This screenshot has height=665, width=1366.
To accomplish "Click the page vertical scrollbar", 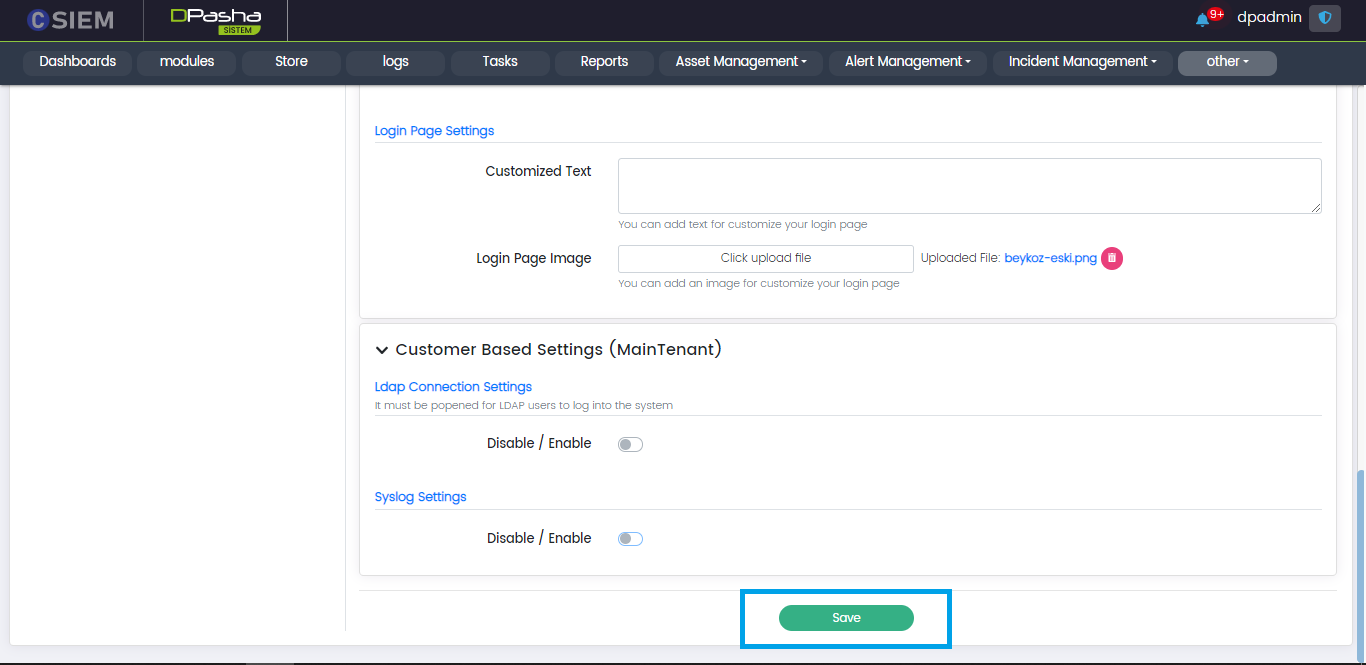I will tap(1359, 560).
